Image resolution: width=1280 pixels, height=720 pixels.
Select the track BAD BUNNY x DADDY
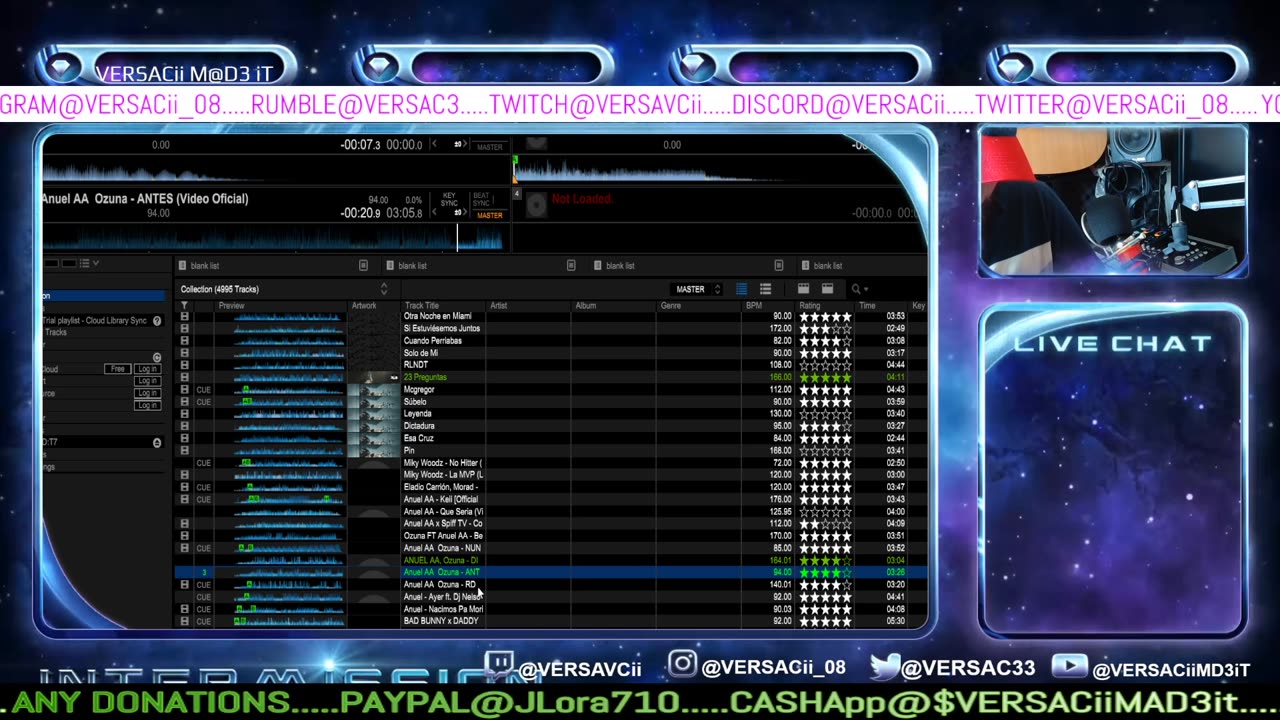441,621
